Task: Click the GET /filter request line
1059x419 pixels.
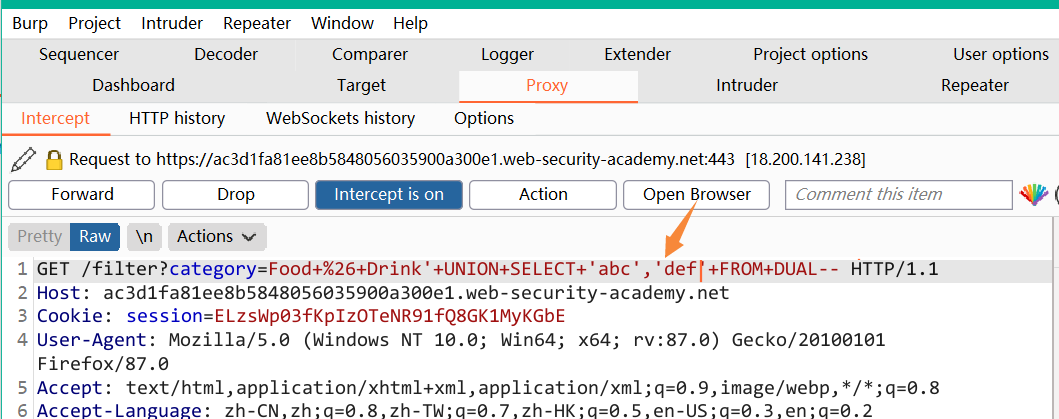Action: coord(488,270)
